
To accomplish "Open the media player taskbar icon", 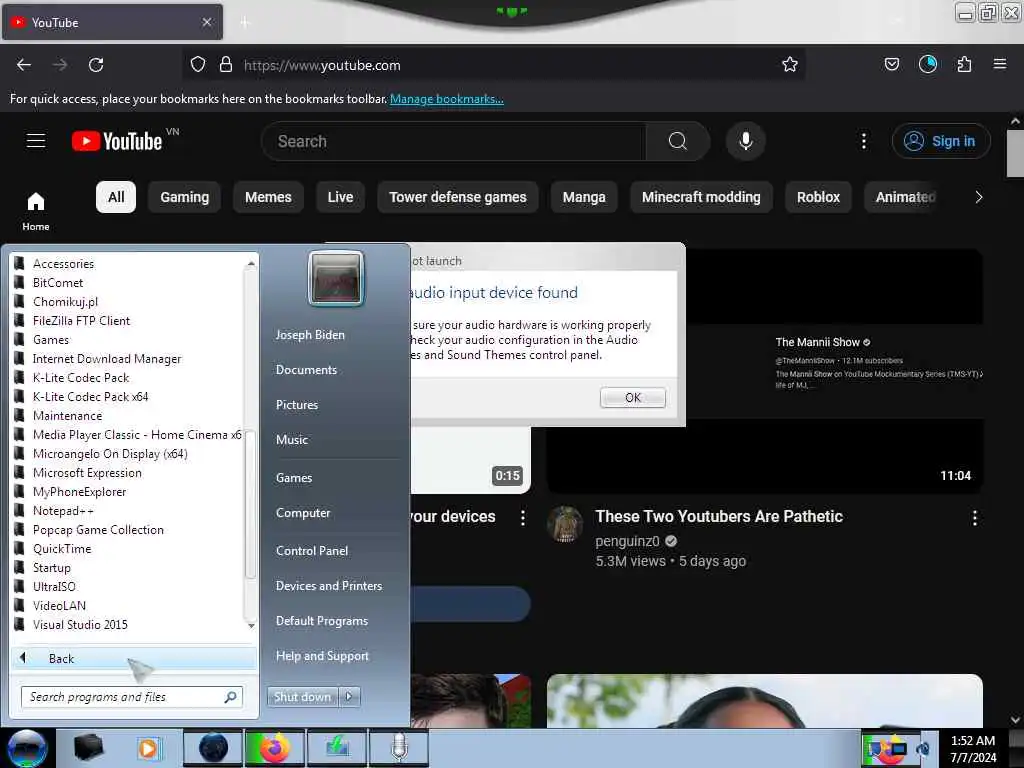I will coord(148,748).
